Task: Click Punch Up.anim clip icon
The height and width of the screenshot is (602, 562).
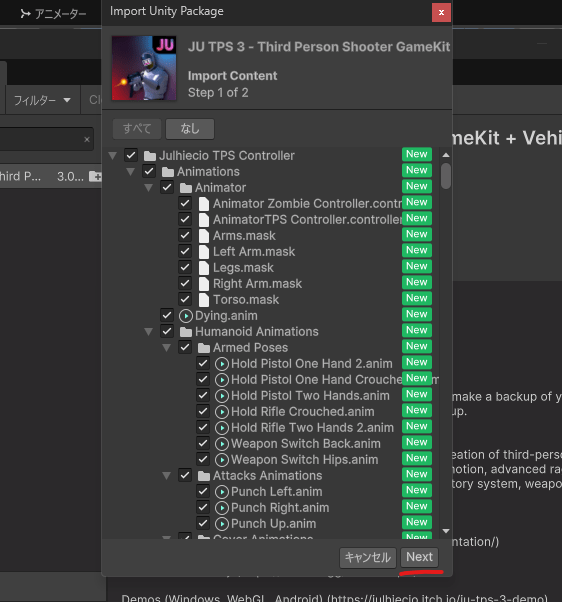Action: tap(222, 524)
